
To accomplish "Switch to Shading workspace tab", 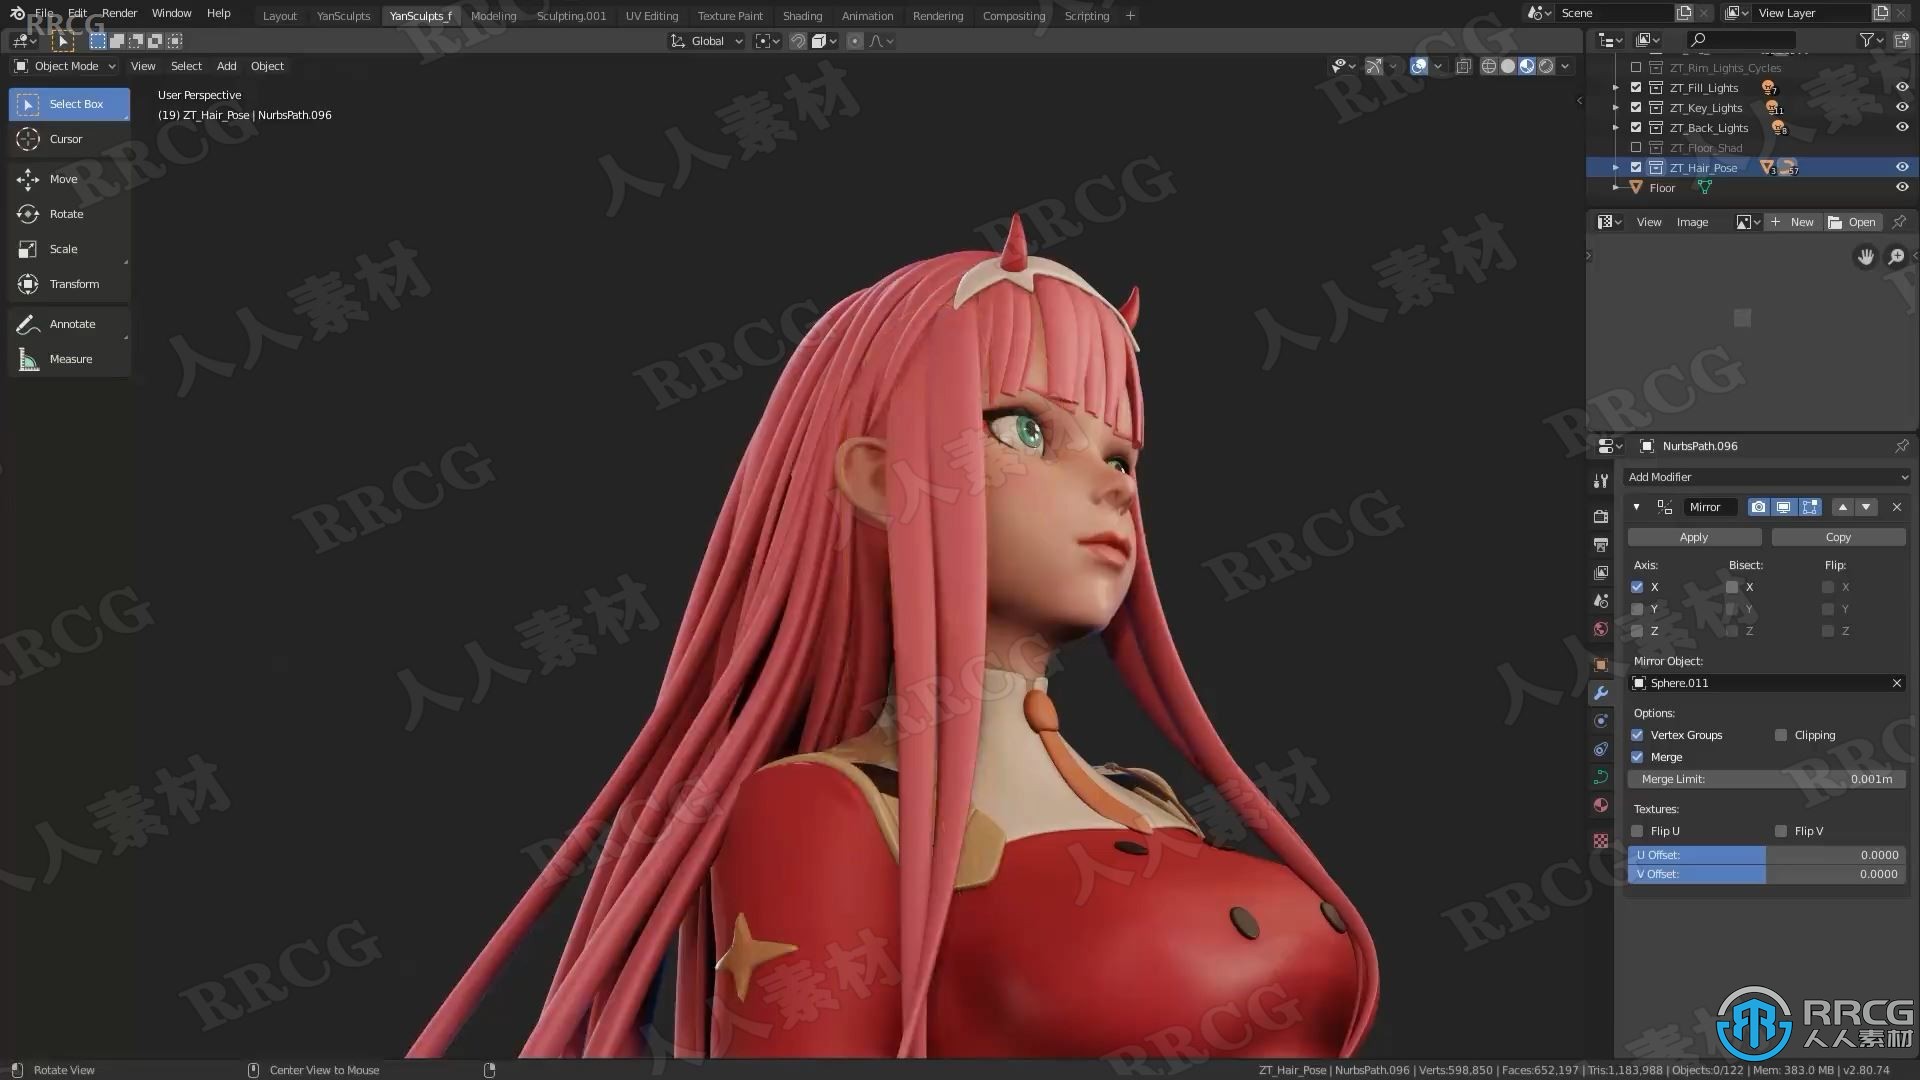I will pos(802,16).
